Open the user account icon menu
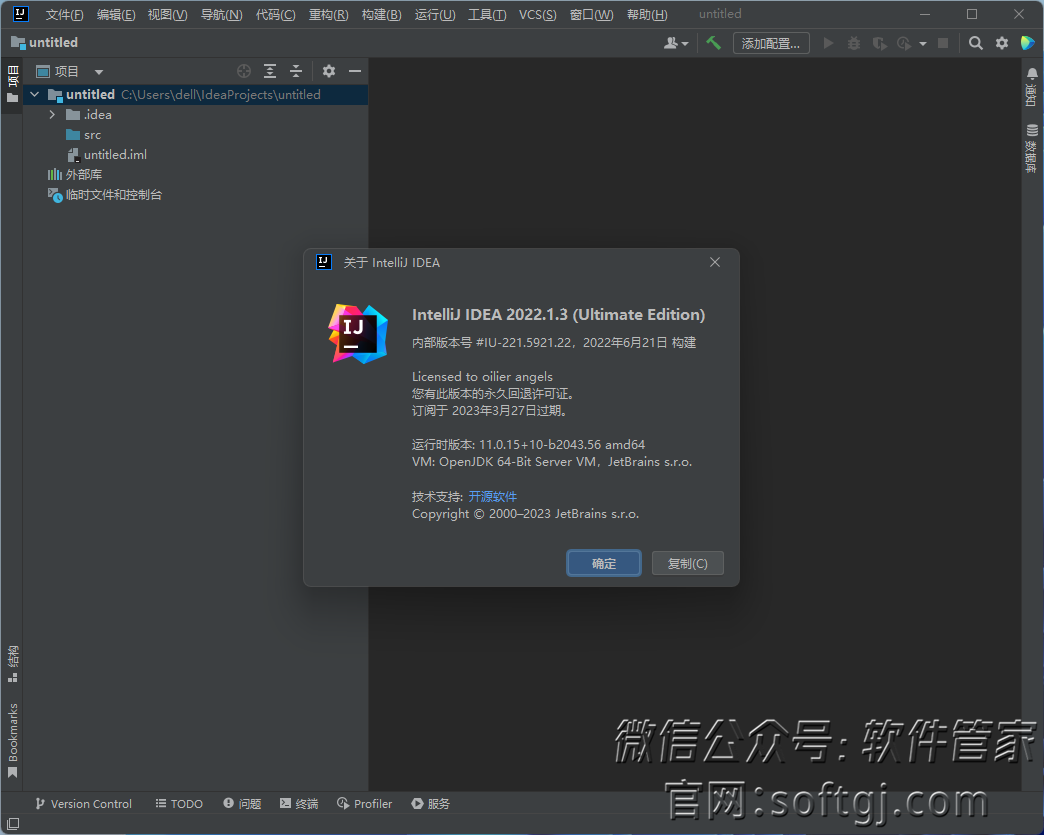The image size is (1044, 835). (x=676, y=43)
